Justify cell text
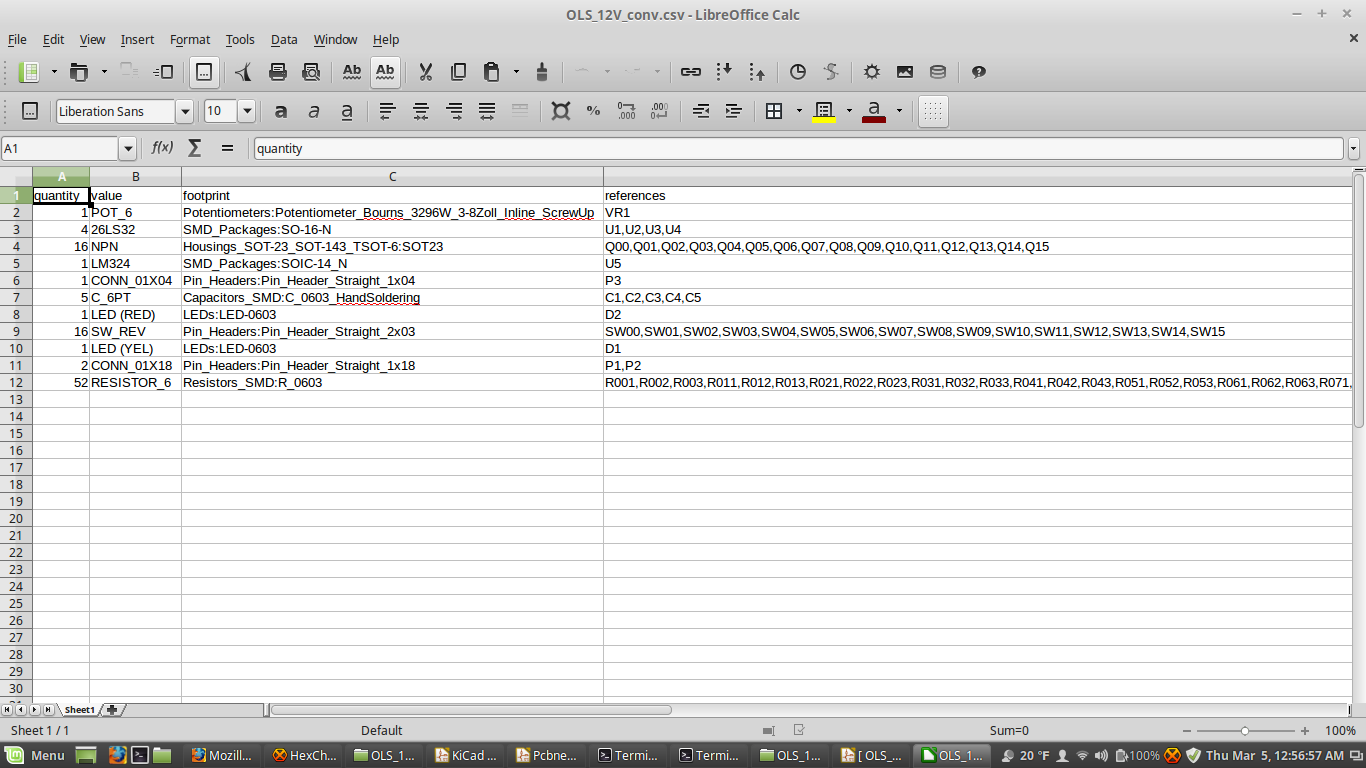The height and width of the screenshot is (768, 1366). pos(487,111)
